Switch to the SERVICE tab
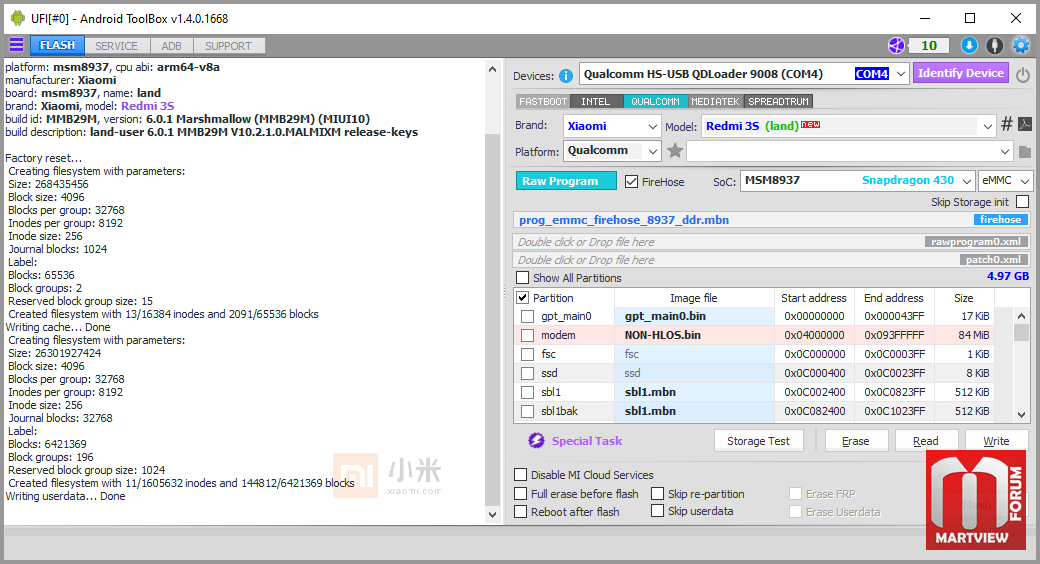The image size is (1040, 564). pos(116,46)
